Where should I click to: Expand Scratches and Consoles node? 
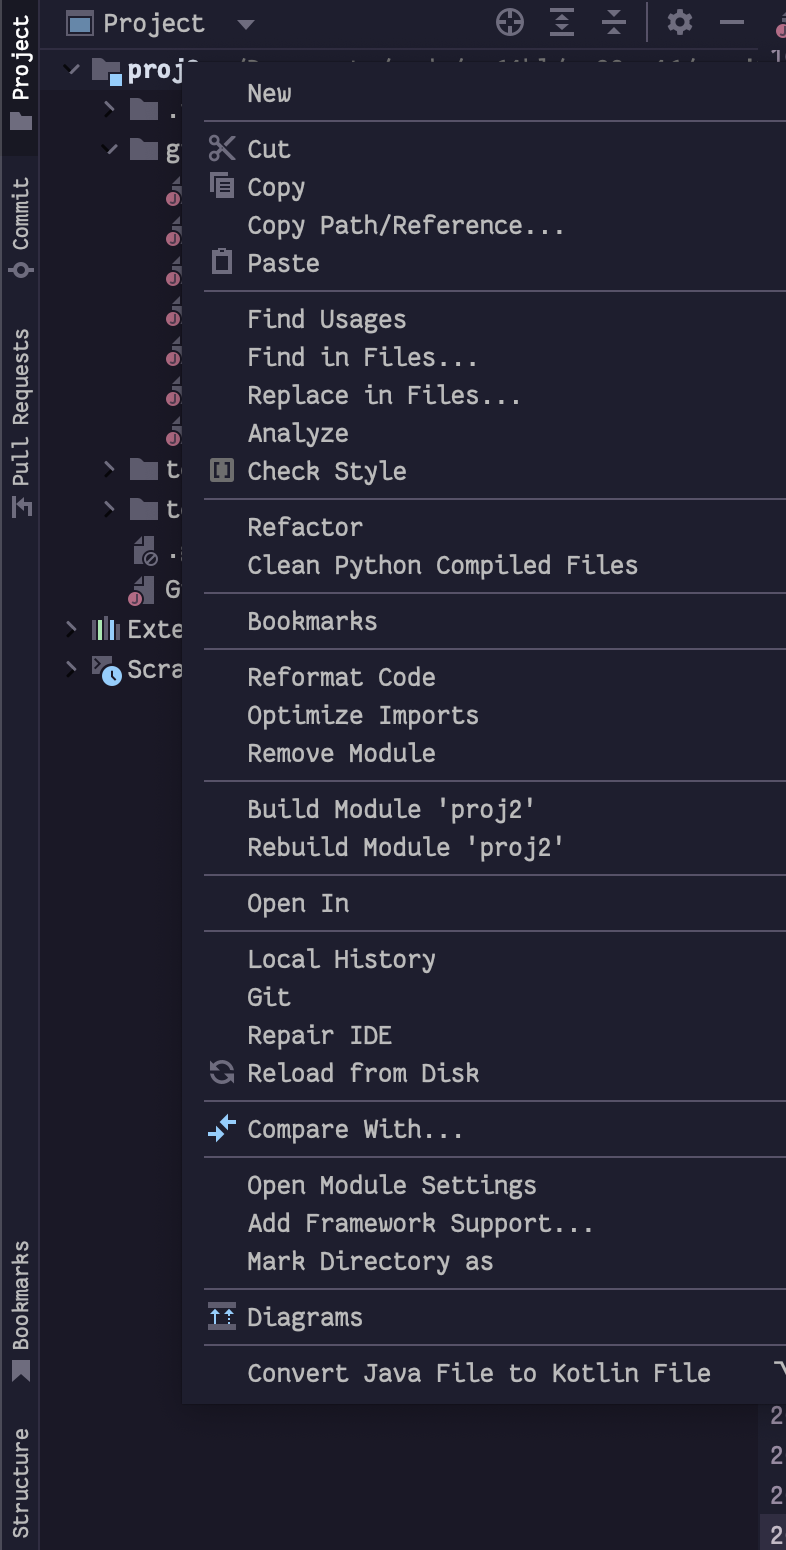pyautogui.click(x=71, y=668)
